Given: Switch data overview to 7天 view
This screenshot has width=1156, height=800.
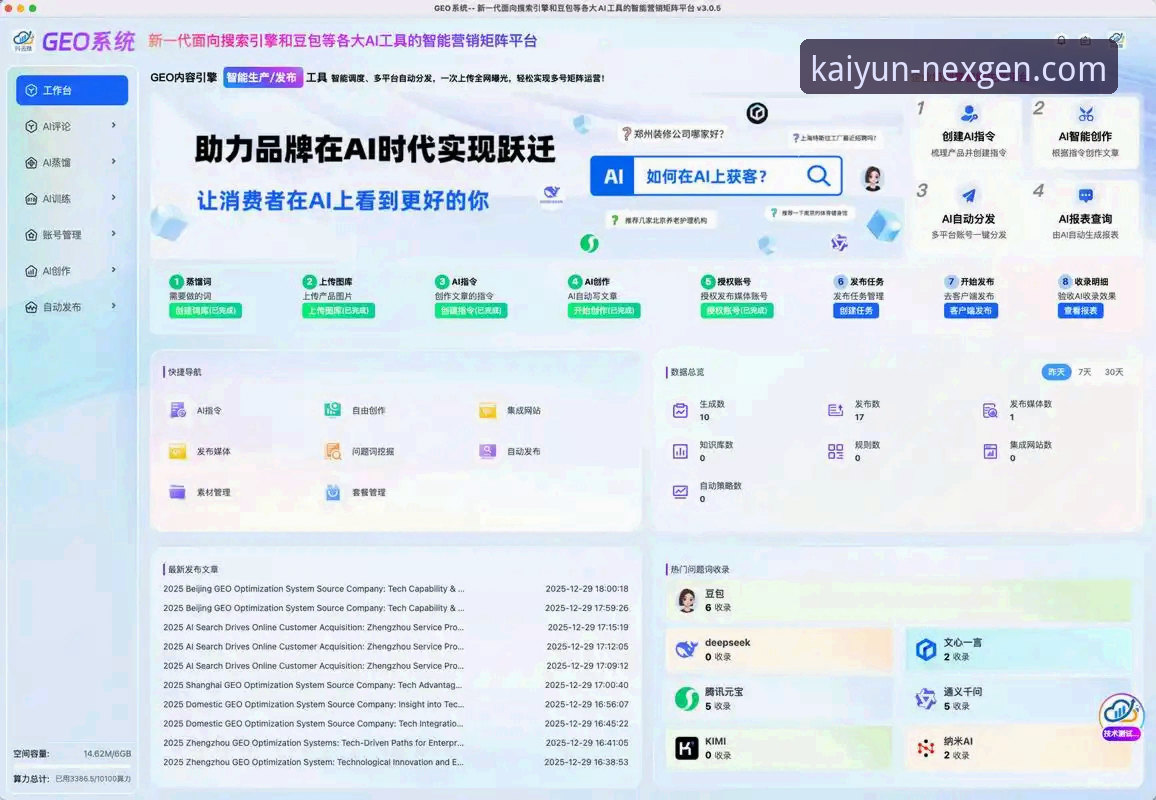Looking at the screenshot, I should tap(1086, 371).
